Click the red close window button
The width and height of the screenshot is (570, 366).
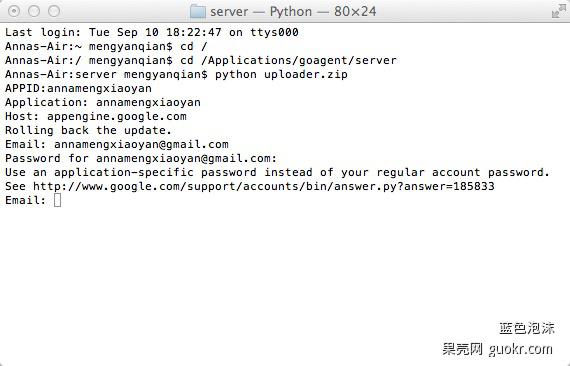[14, 11]
